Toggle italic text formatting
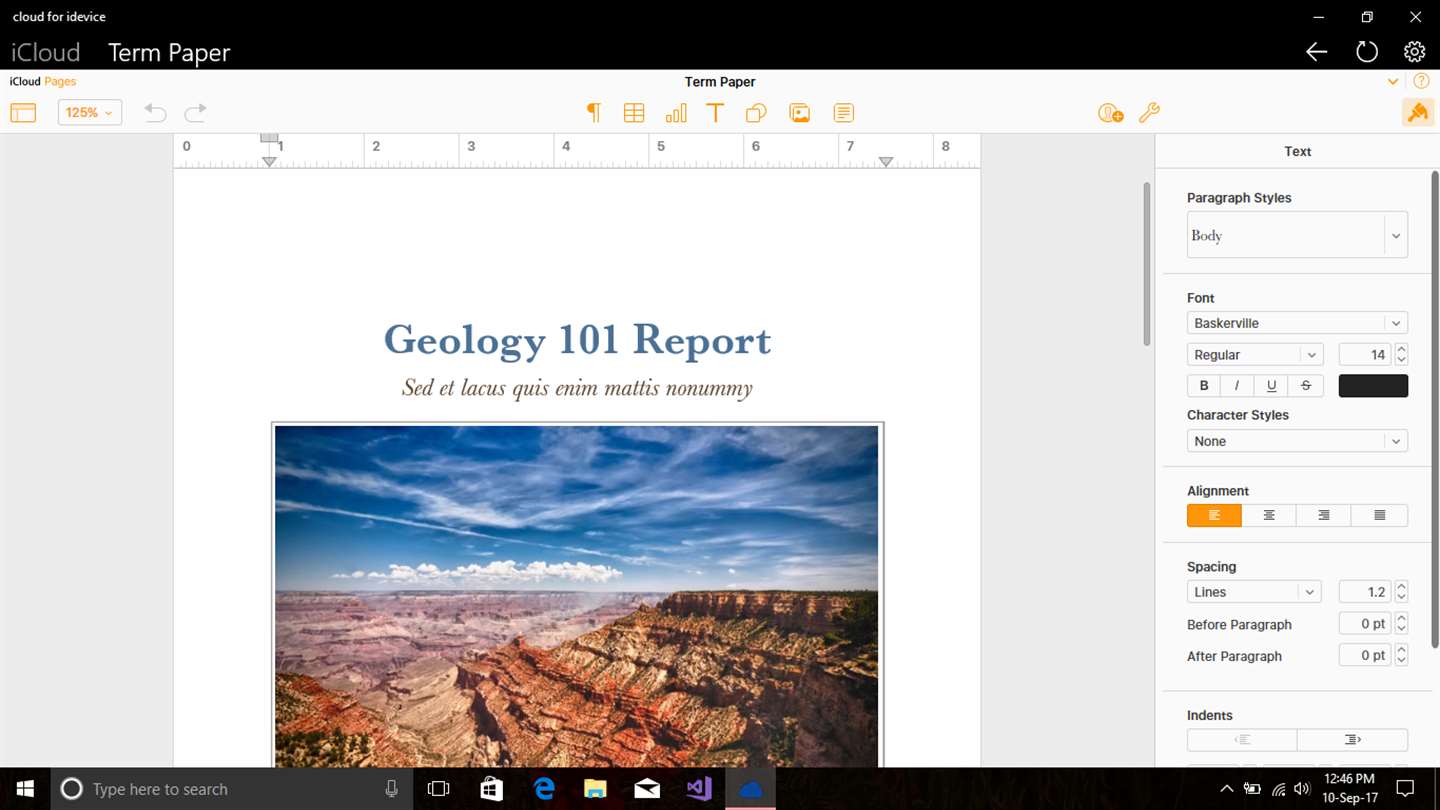This screenshot has width=1440, height=810. (1237, 386)
